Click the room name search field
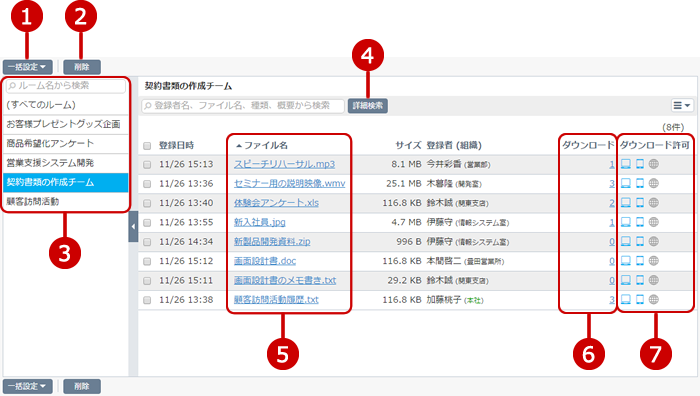 tap(66, 86)
